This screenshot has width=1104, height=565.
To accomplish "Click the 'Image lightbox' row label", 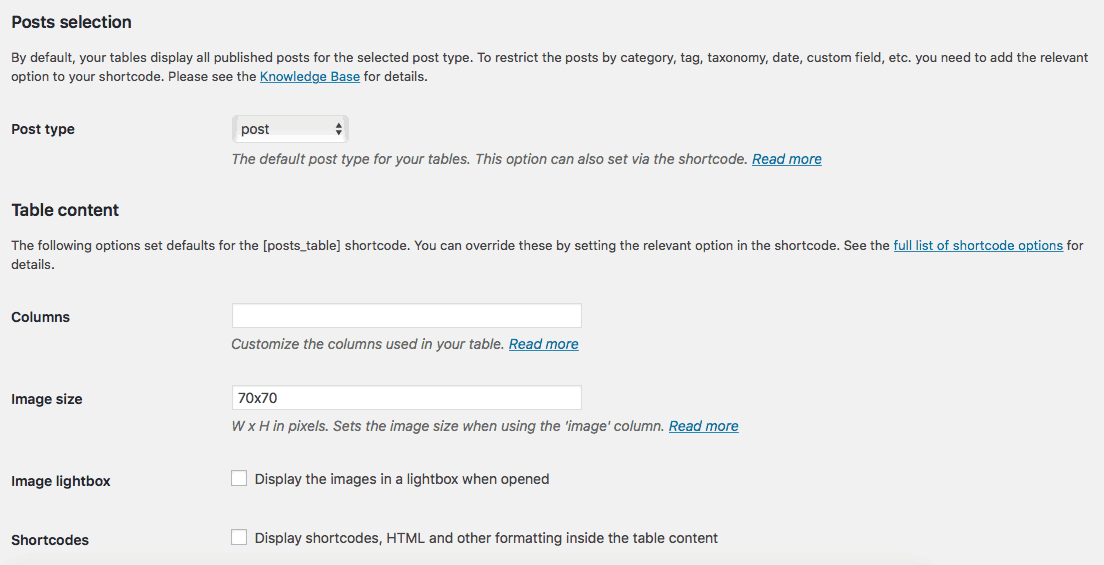I will 61,481.
